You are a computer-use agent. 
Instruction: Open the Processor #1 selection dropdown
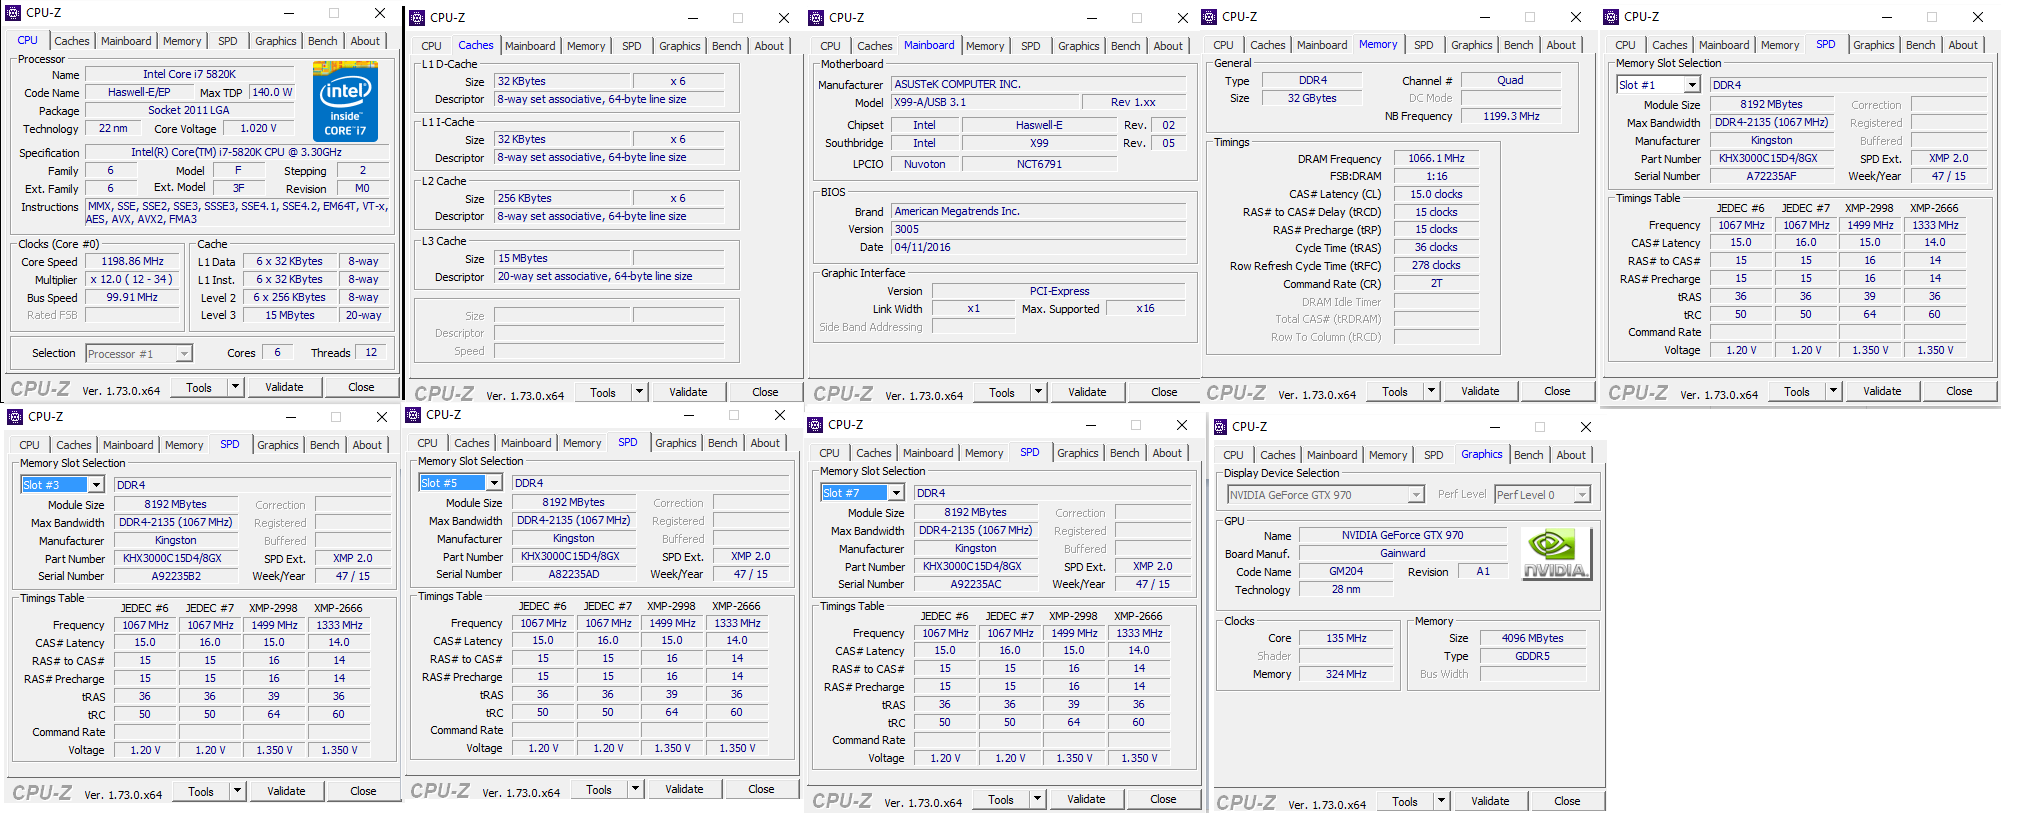coord(184,354)
